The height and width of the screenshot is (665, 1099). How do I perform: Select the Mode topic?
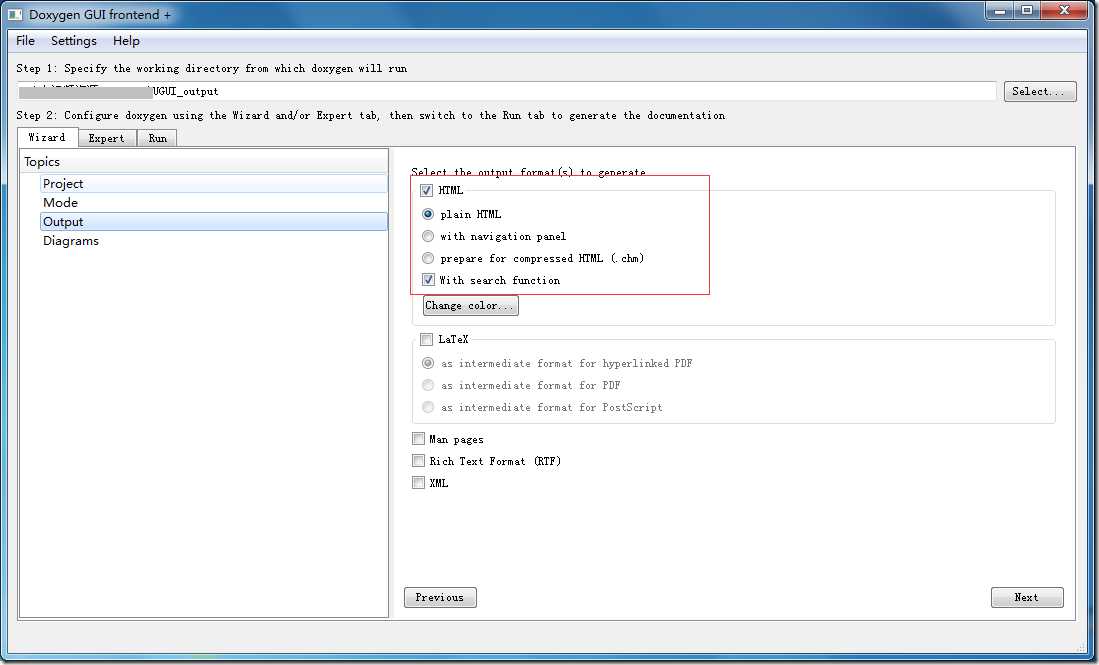pos(214,203)
